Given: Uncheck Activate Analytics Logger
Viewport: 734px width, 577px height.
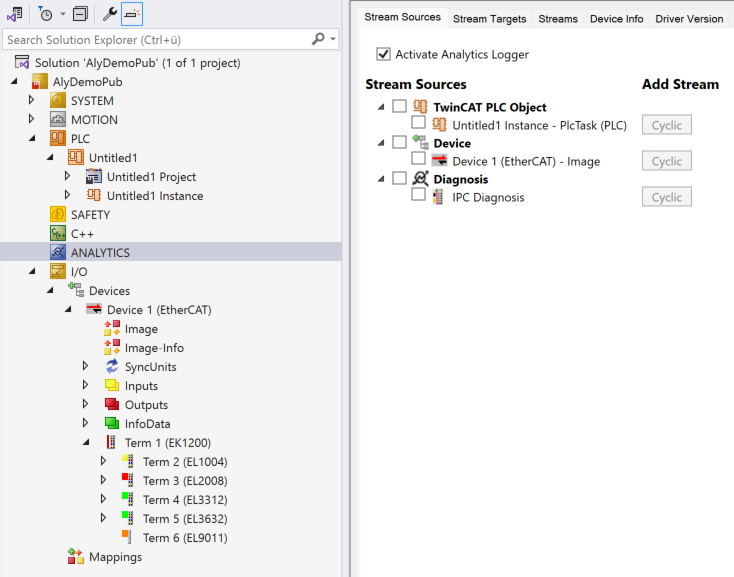Looking at the screenshot, I should click(x=383, y=54).
